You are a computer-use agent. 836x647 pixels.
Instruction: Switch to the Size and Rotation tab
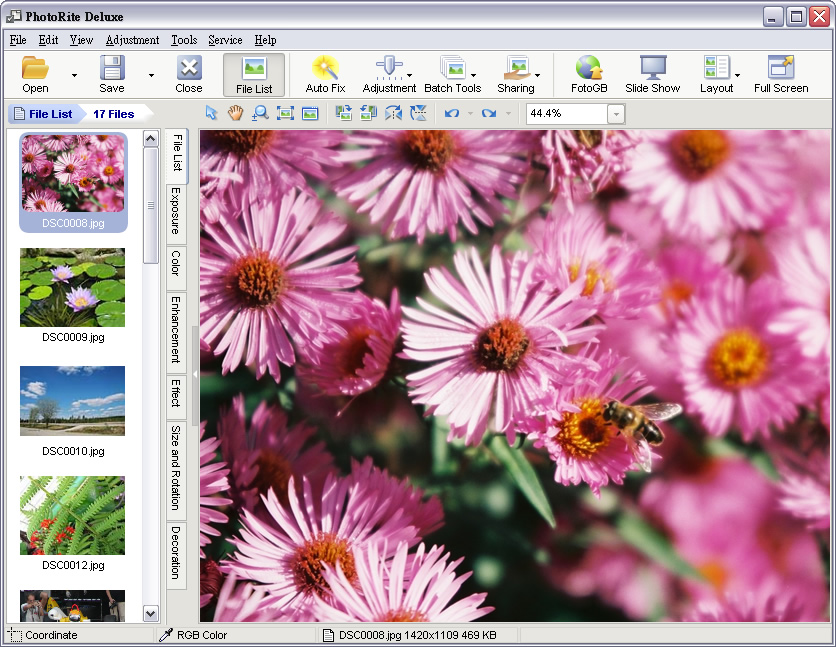(176, 467)
